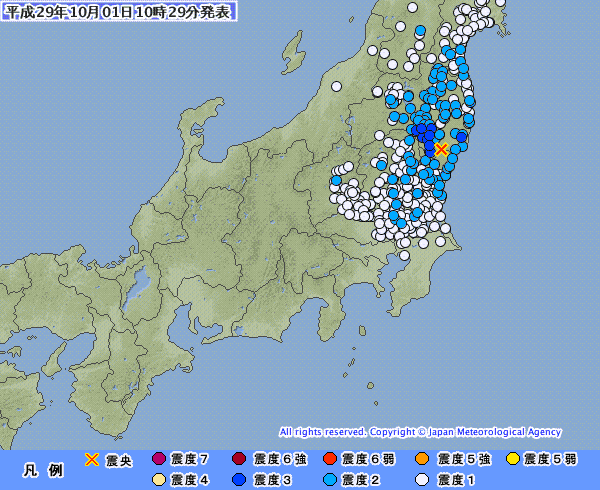Click Lake Biwa on the map
The width and height of the screenshot is (600, 490).
pos(137,287)
